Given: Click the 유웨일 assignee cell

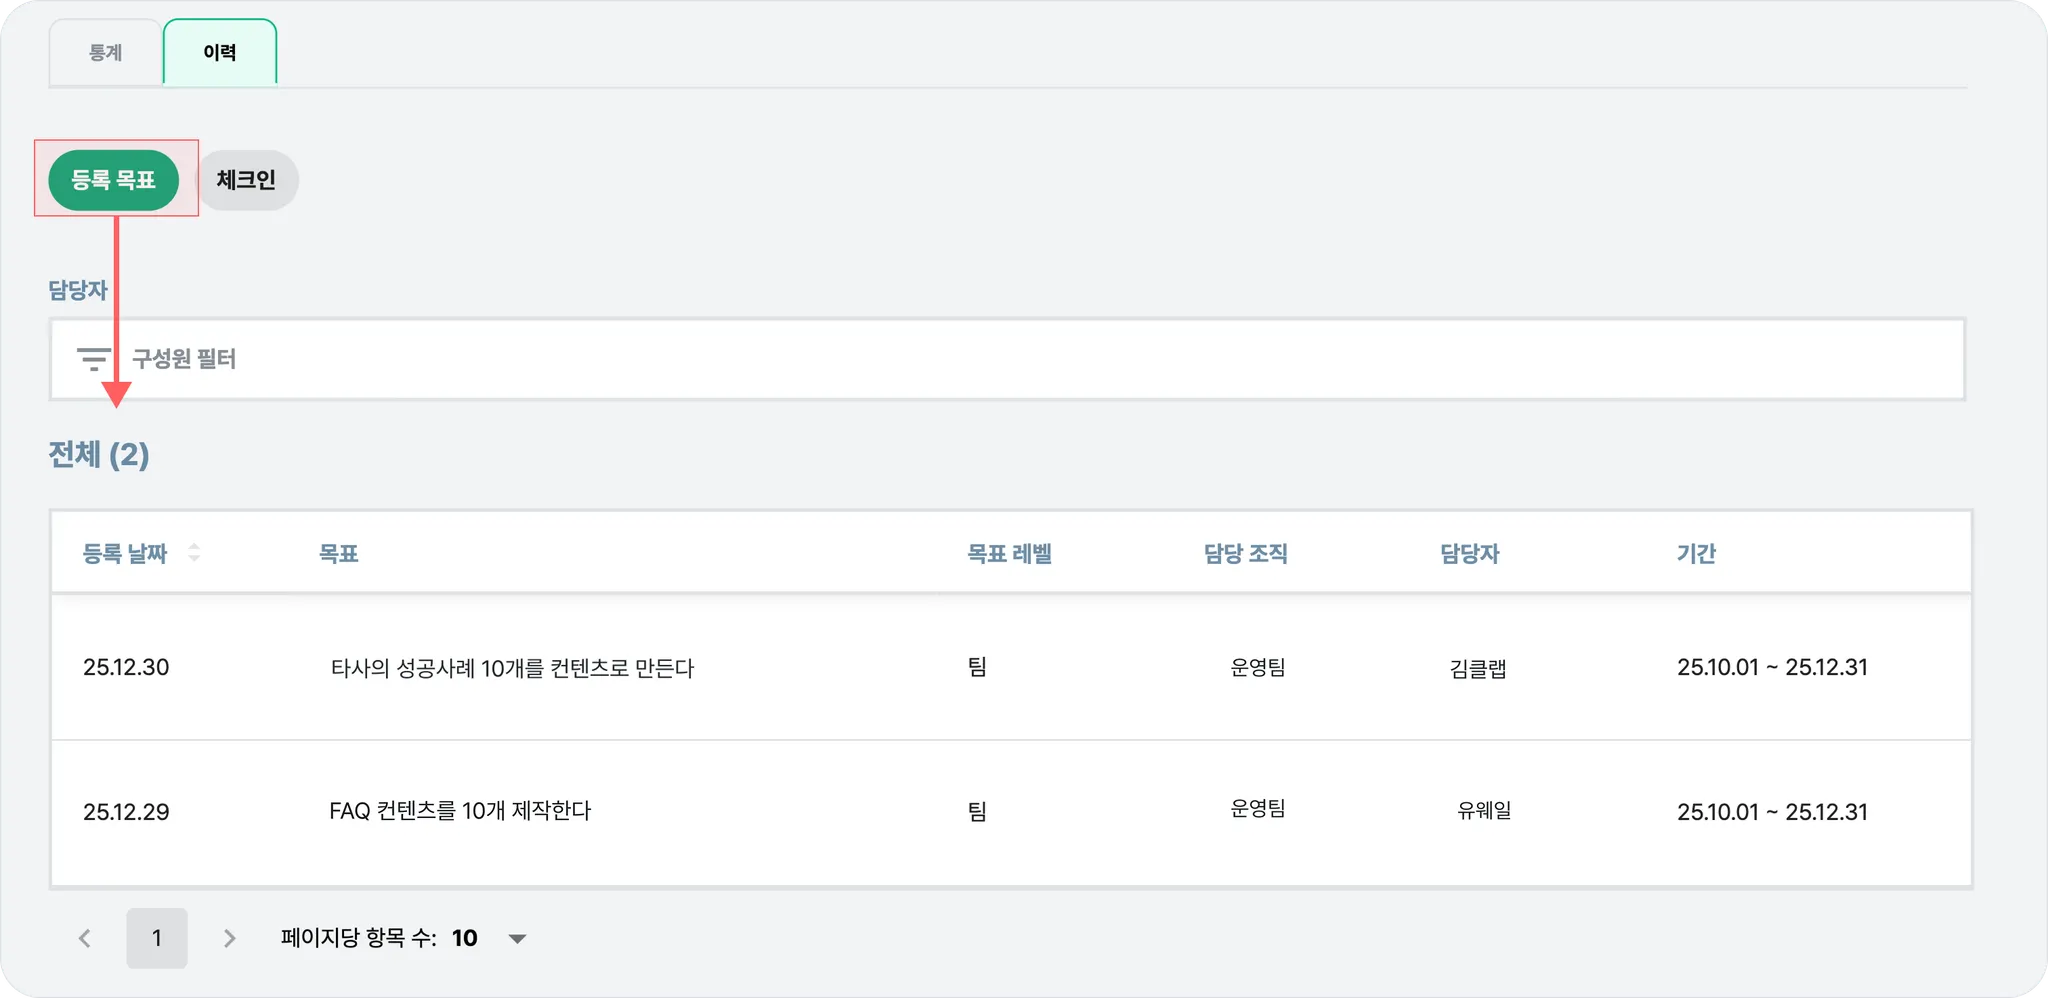Looking at the screenshot, I should [1484, 811].
